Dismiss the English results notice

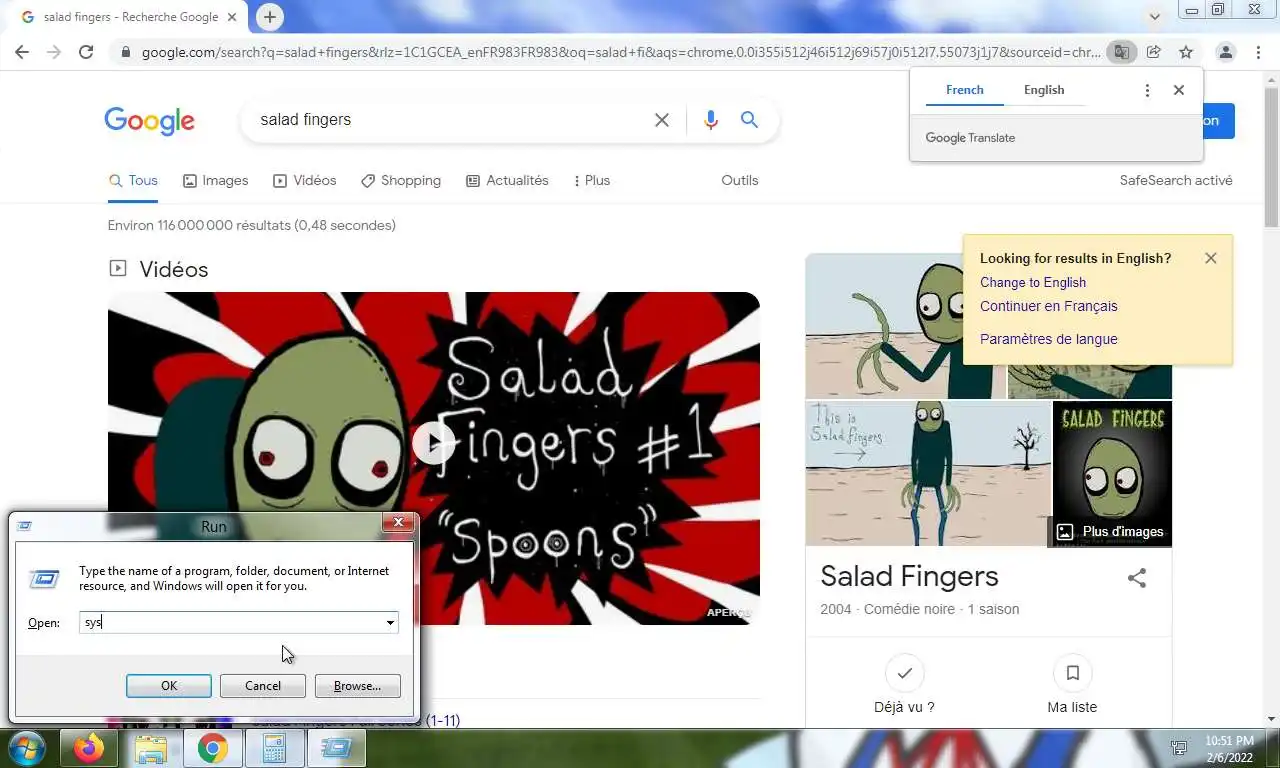pos(1211,258)
